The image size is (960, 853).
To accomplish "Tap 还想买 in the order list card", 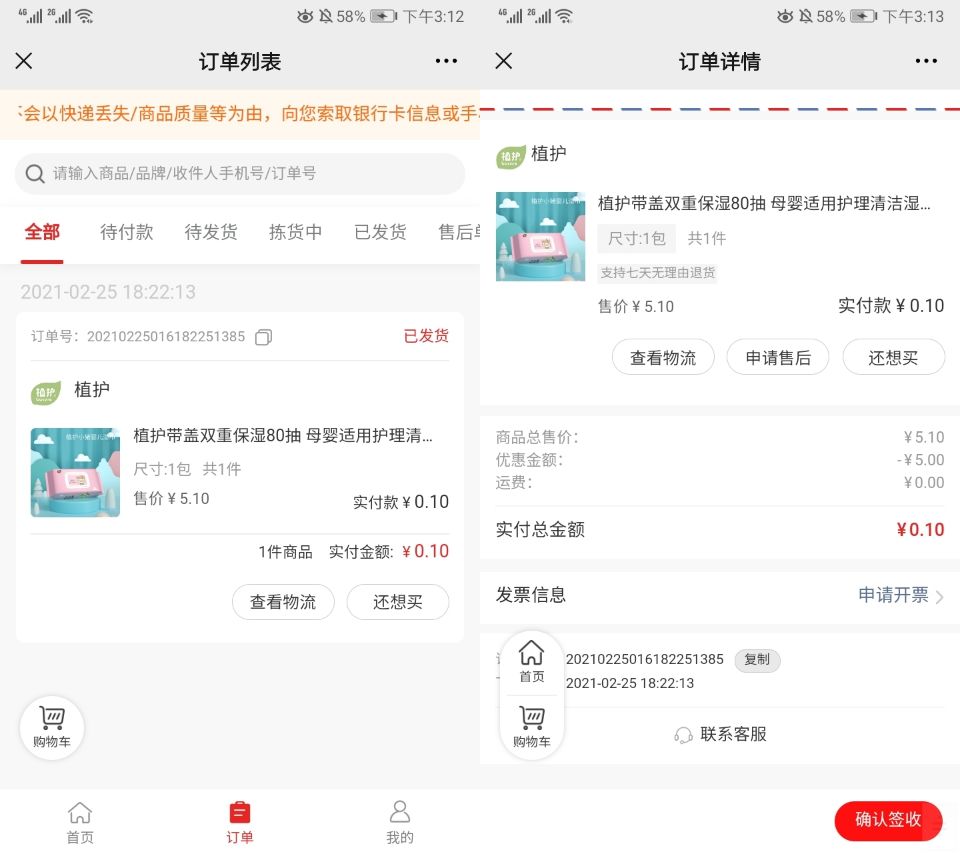I will (398, 602).
